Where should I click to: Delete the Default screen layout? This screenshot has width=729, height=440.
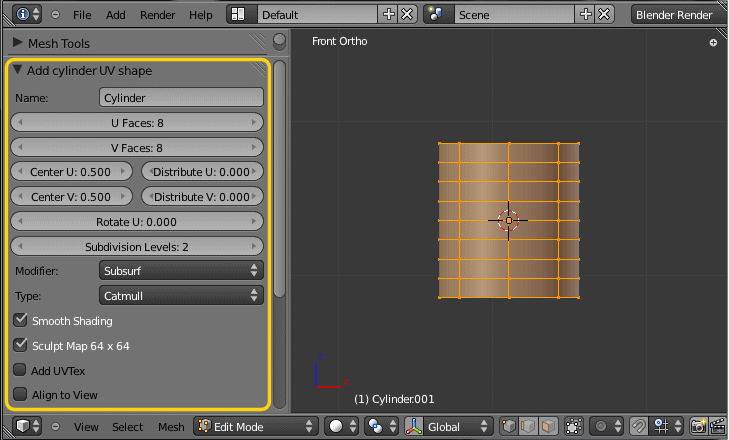pos(407,15)
